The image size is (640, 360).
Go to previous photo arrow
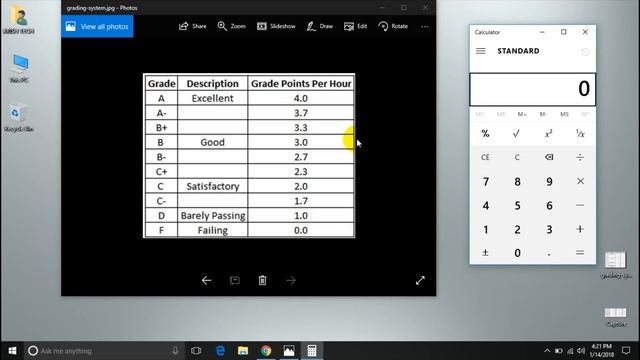coord(207,280)
